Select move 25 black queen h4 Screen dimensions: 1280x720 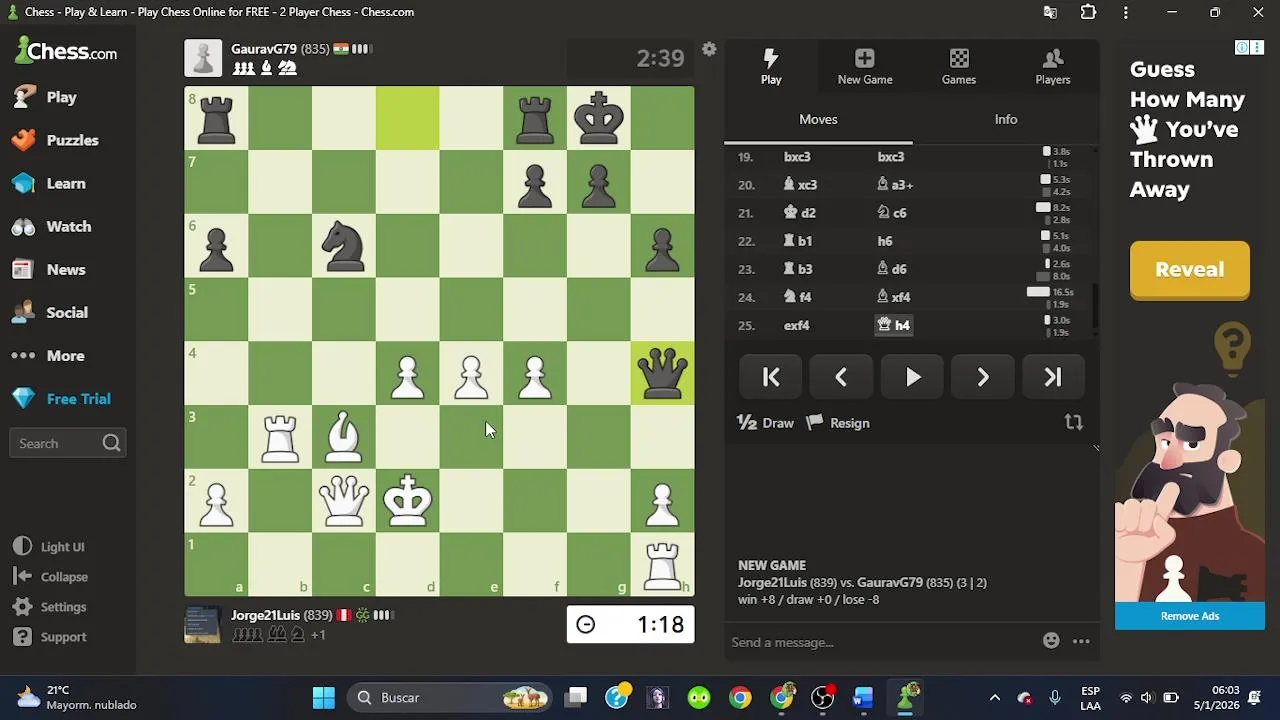893,325
